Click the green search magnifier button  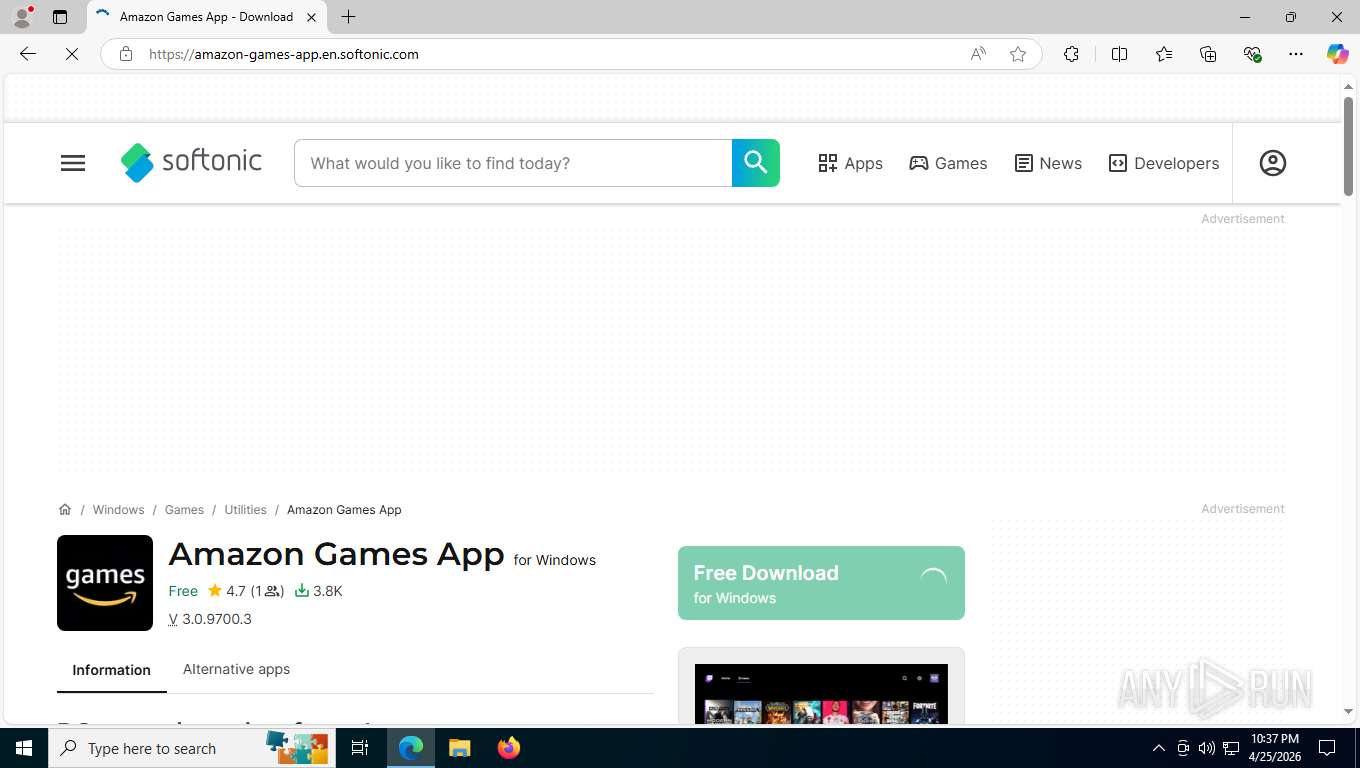pyautogui.click(x=756, y=163)
